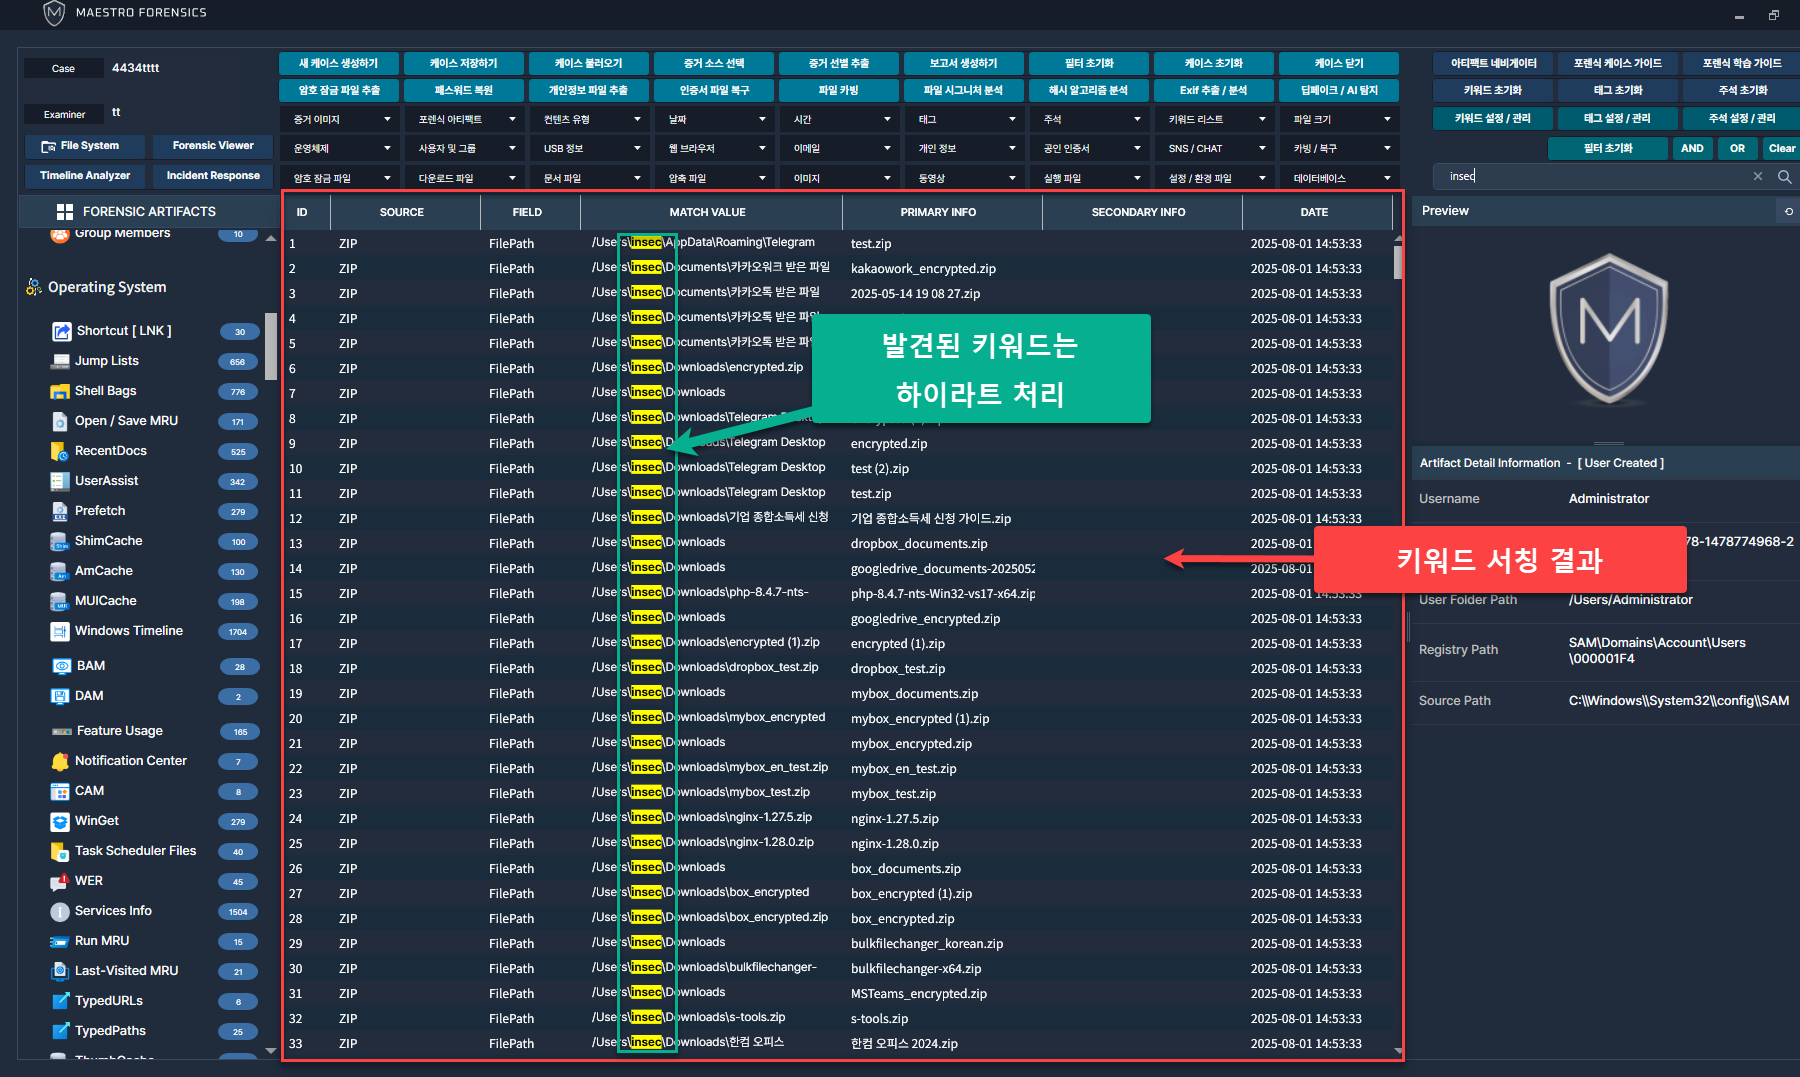Image resolution: width=1800 pixels, height=1077 pixels.
Task: Open the Prefetch artifact icon
Action: [x=60, y=511]
